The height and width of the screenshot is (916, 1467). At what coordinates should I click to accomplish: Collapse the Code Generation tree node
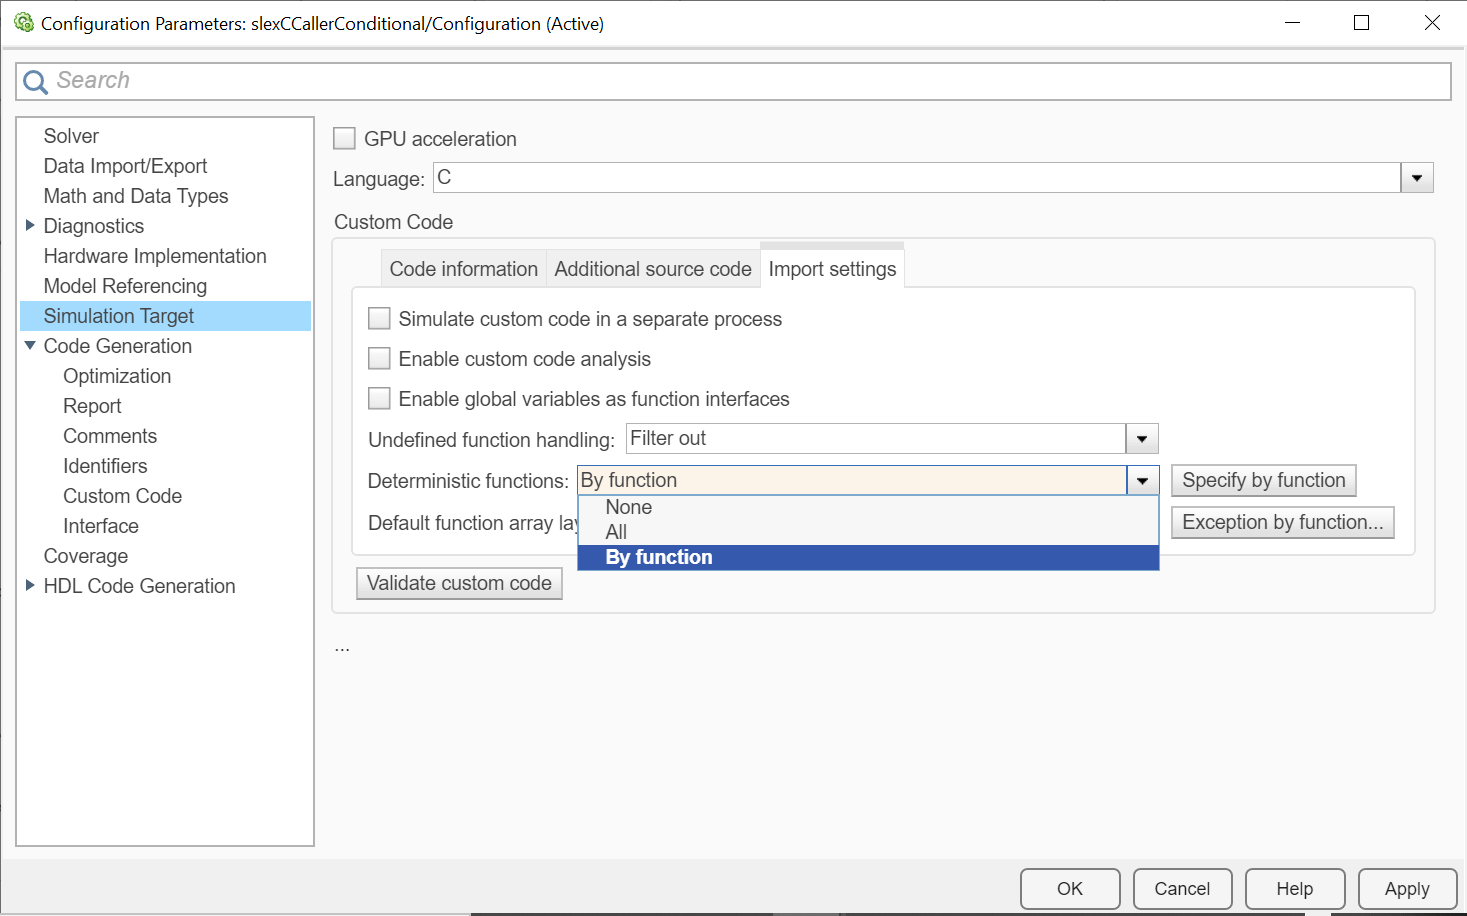click(x=30, y=346)
